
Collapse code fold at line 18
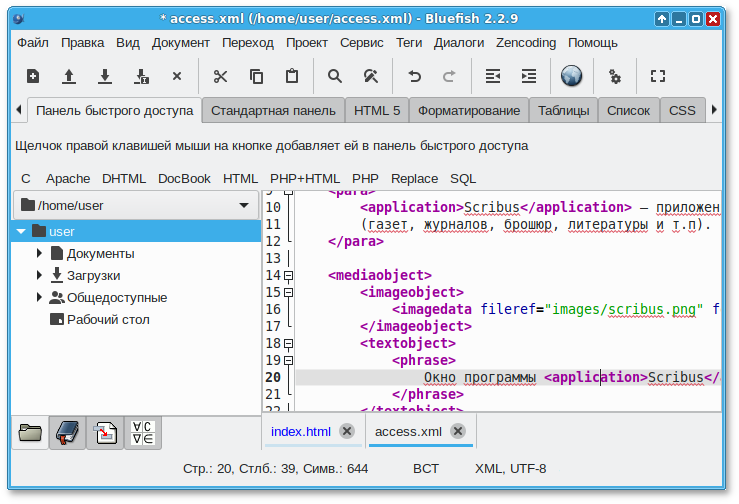pos(288,343)
